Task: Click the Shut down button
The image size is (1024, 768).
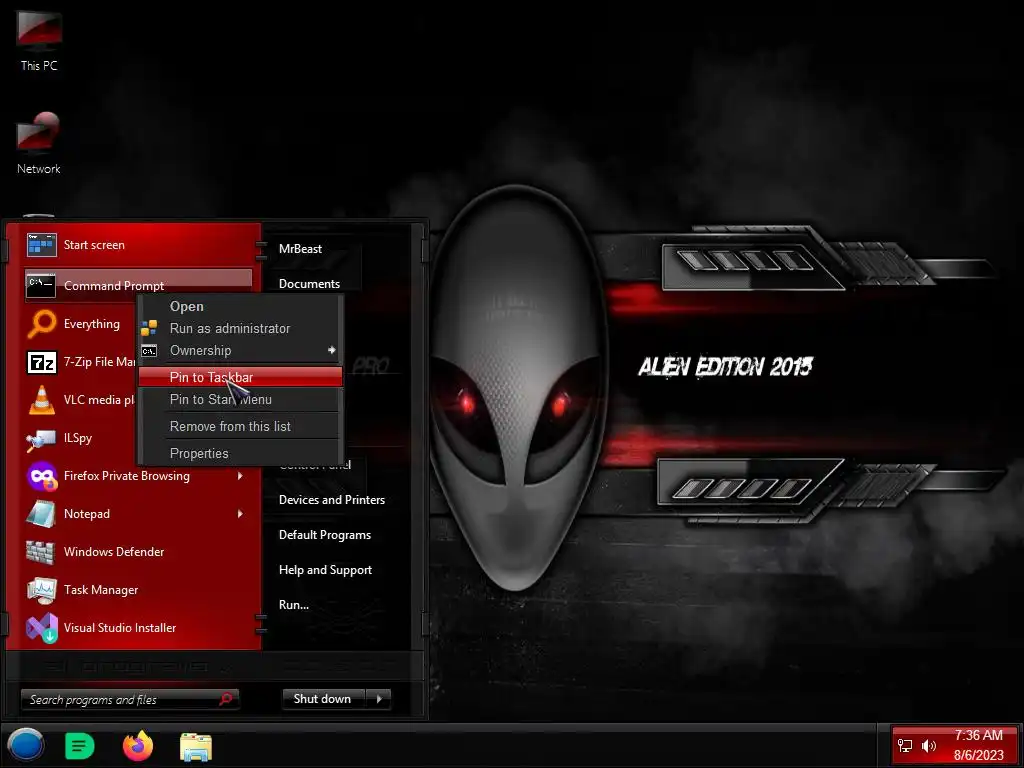Action: coord(325,699)
